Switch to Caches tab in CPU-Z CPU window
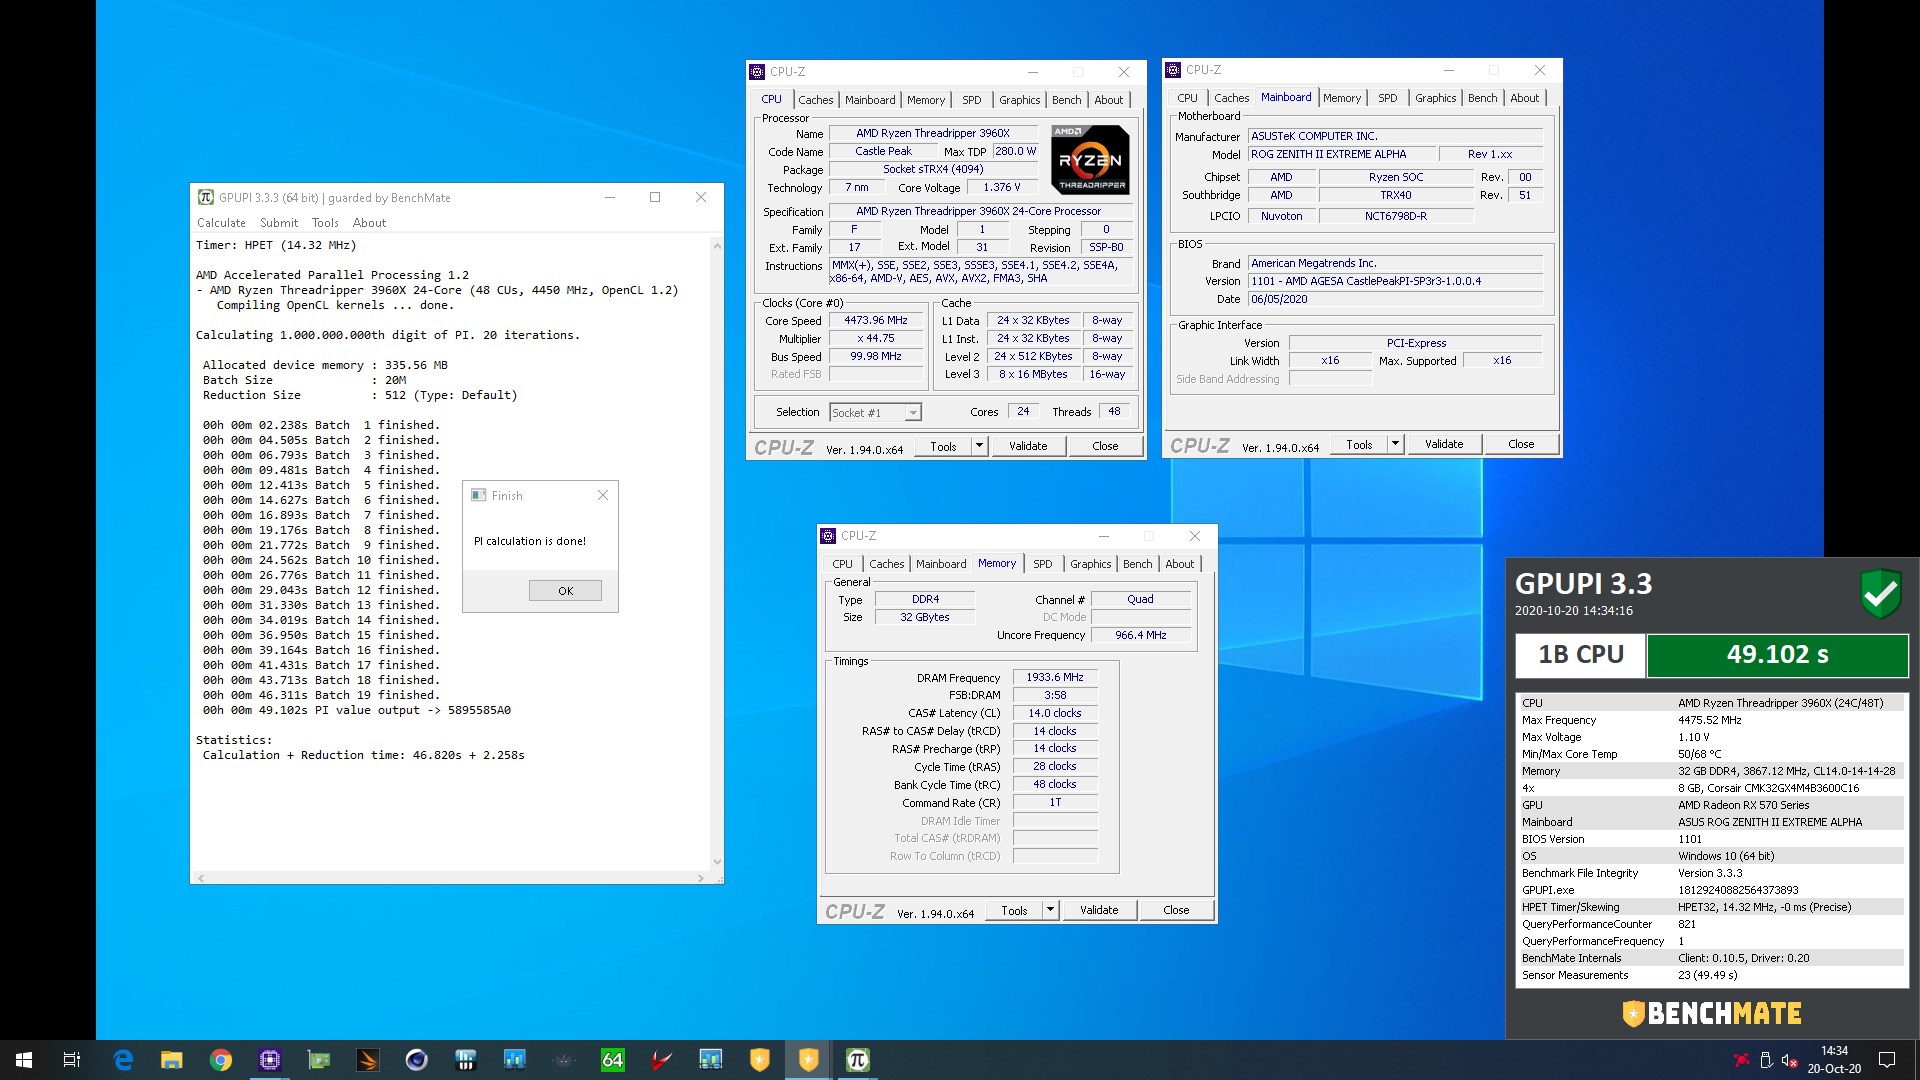The width and height of the screenshot is (1920, 1080). (x=815, y=100)
